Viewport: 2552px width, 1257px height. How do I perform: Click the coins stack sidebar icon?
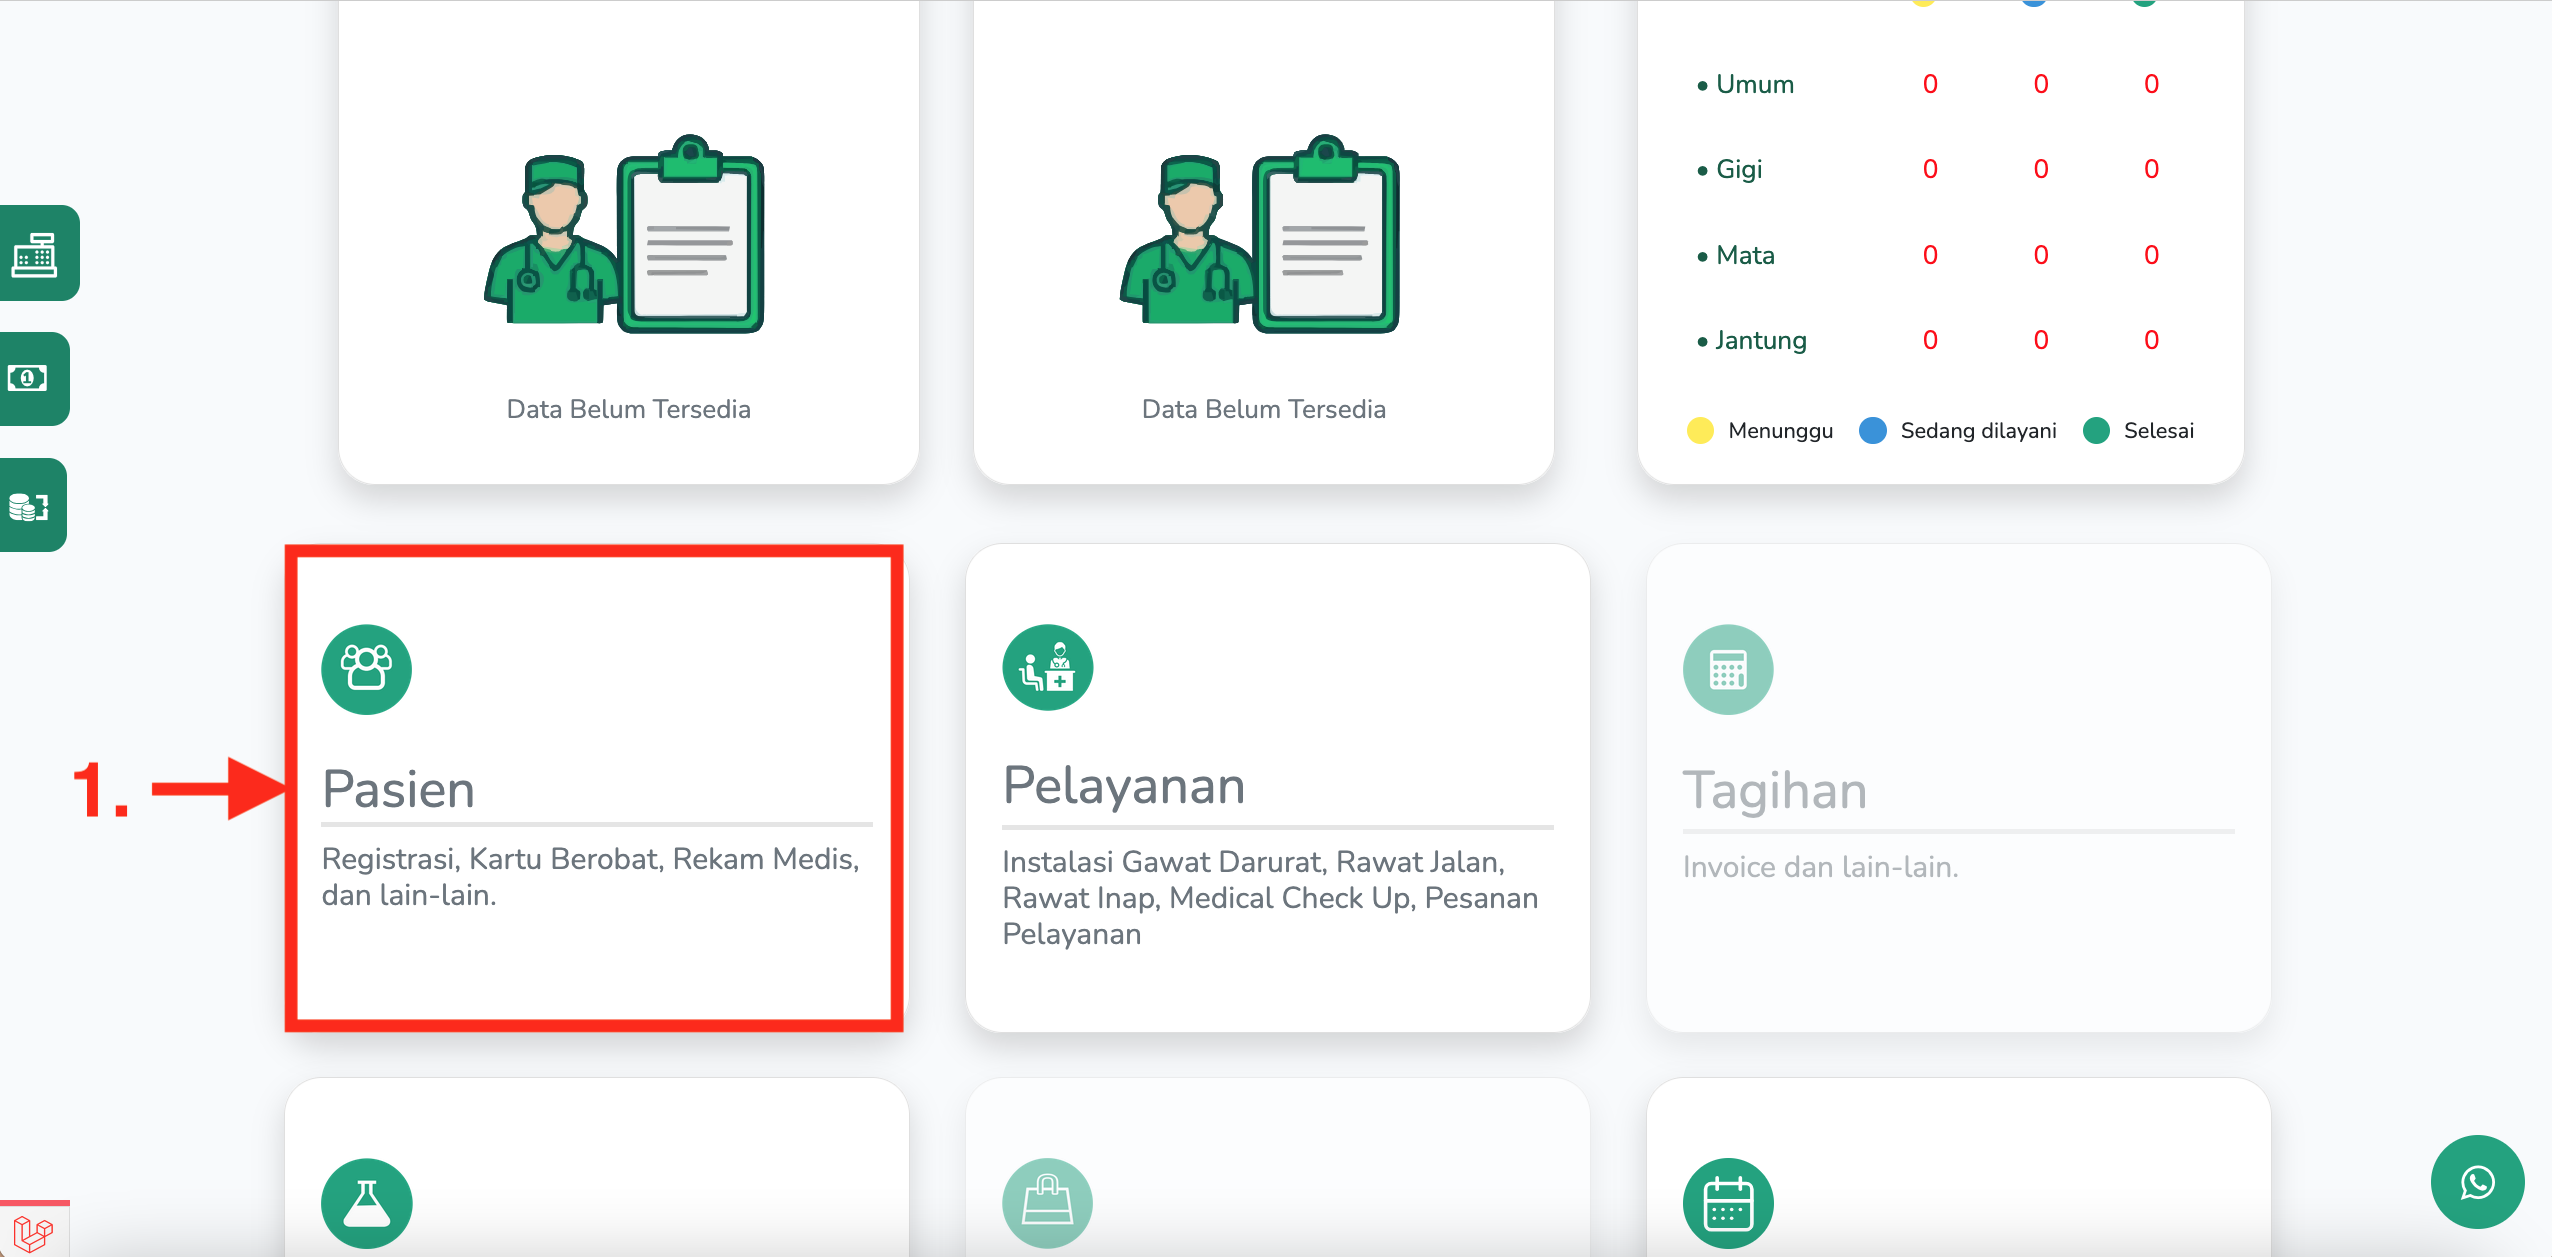pos(28,506)
